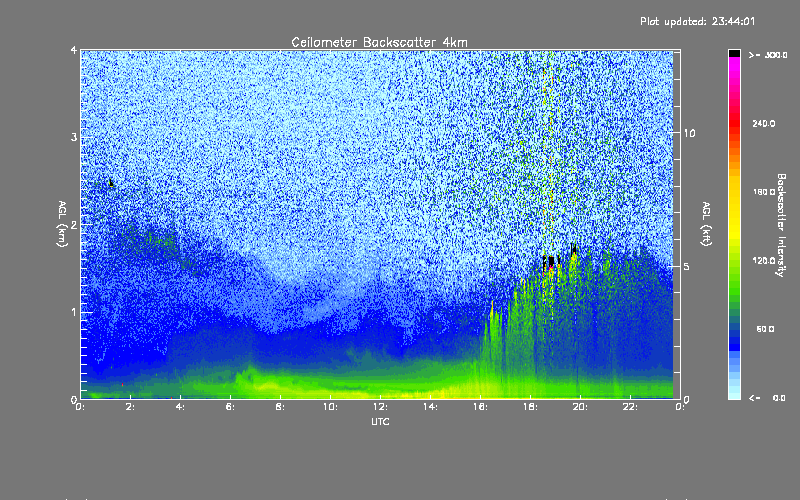Click the '5' kft tick on the right axis

pyautogui.click(x=687, y=266)
